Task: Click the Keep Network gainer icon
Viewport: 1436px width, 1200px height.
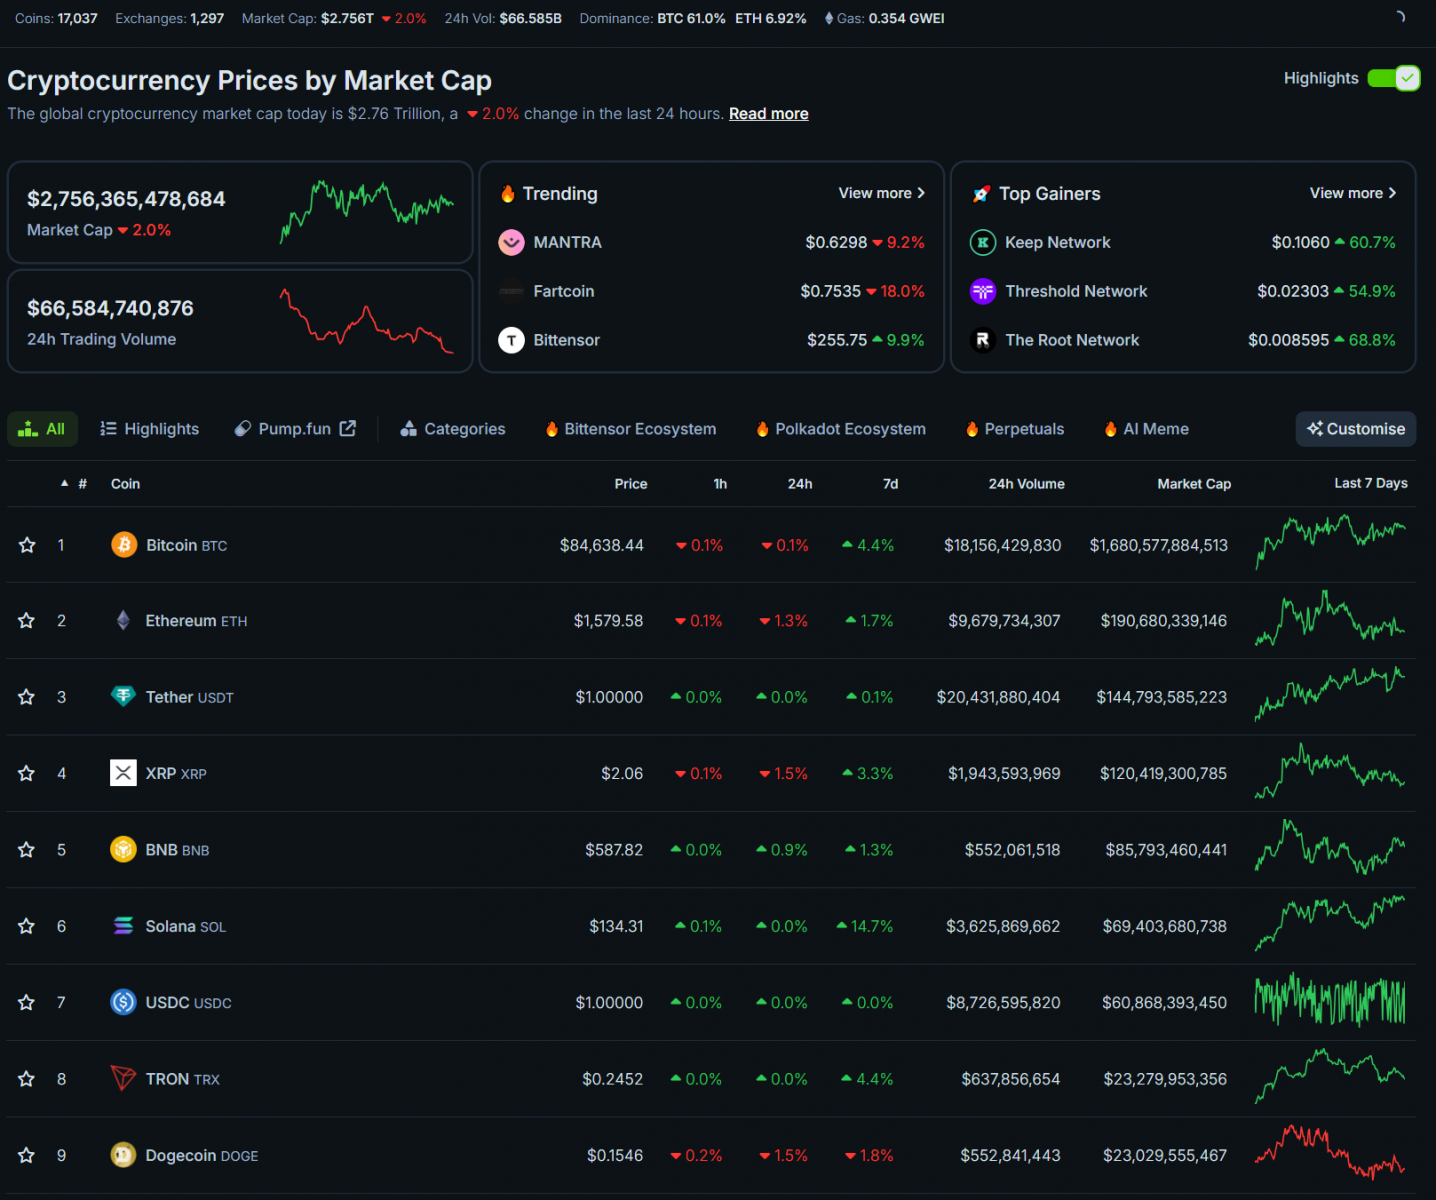Action: point(983,242)
